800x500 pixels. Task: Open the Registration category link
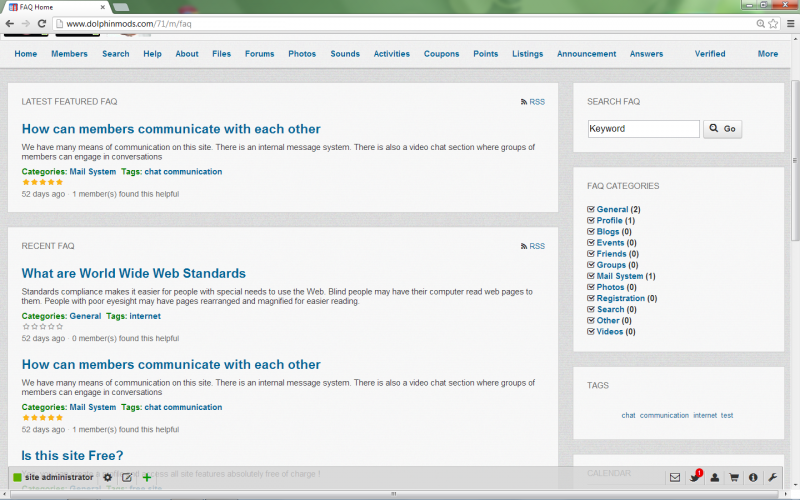click(x=620, y=298)
